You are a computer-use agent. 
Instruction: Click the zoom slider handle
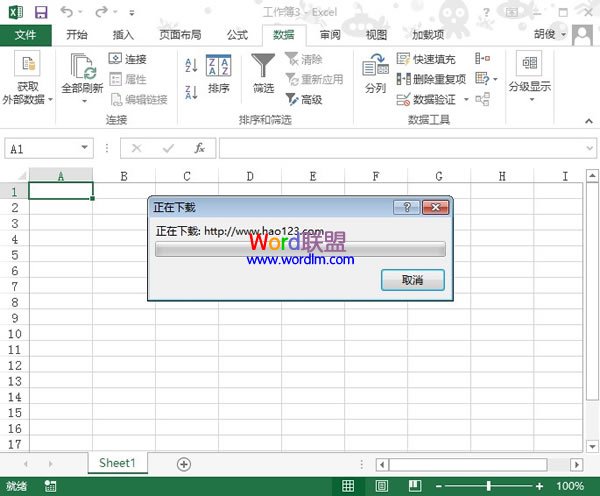[488, 486]
